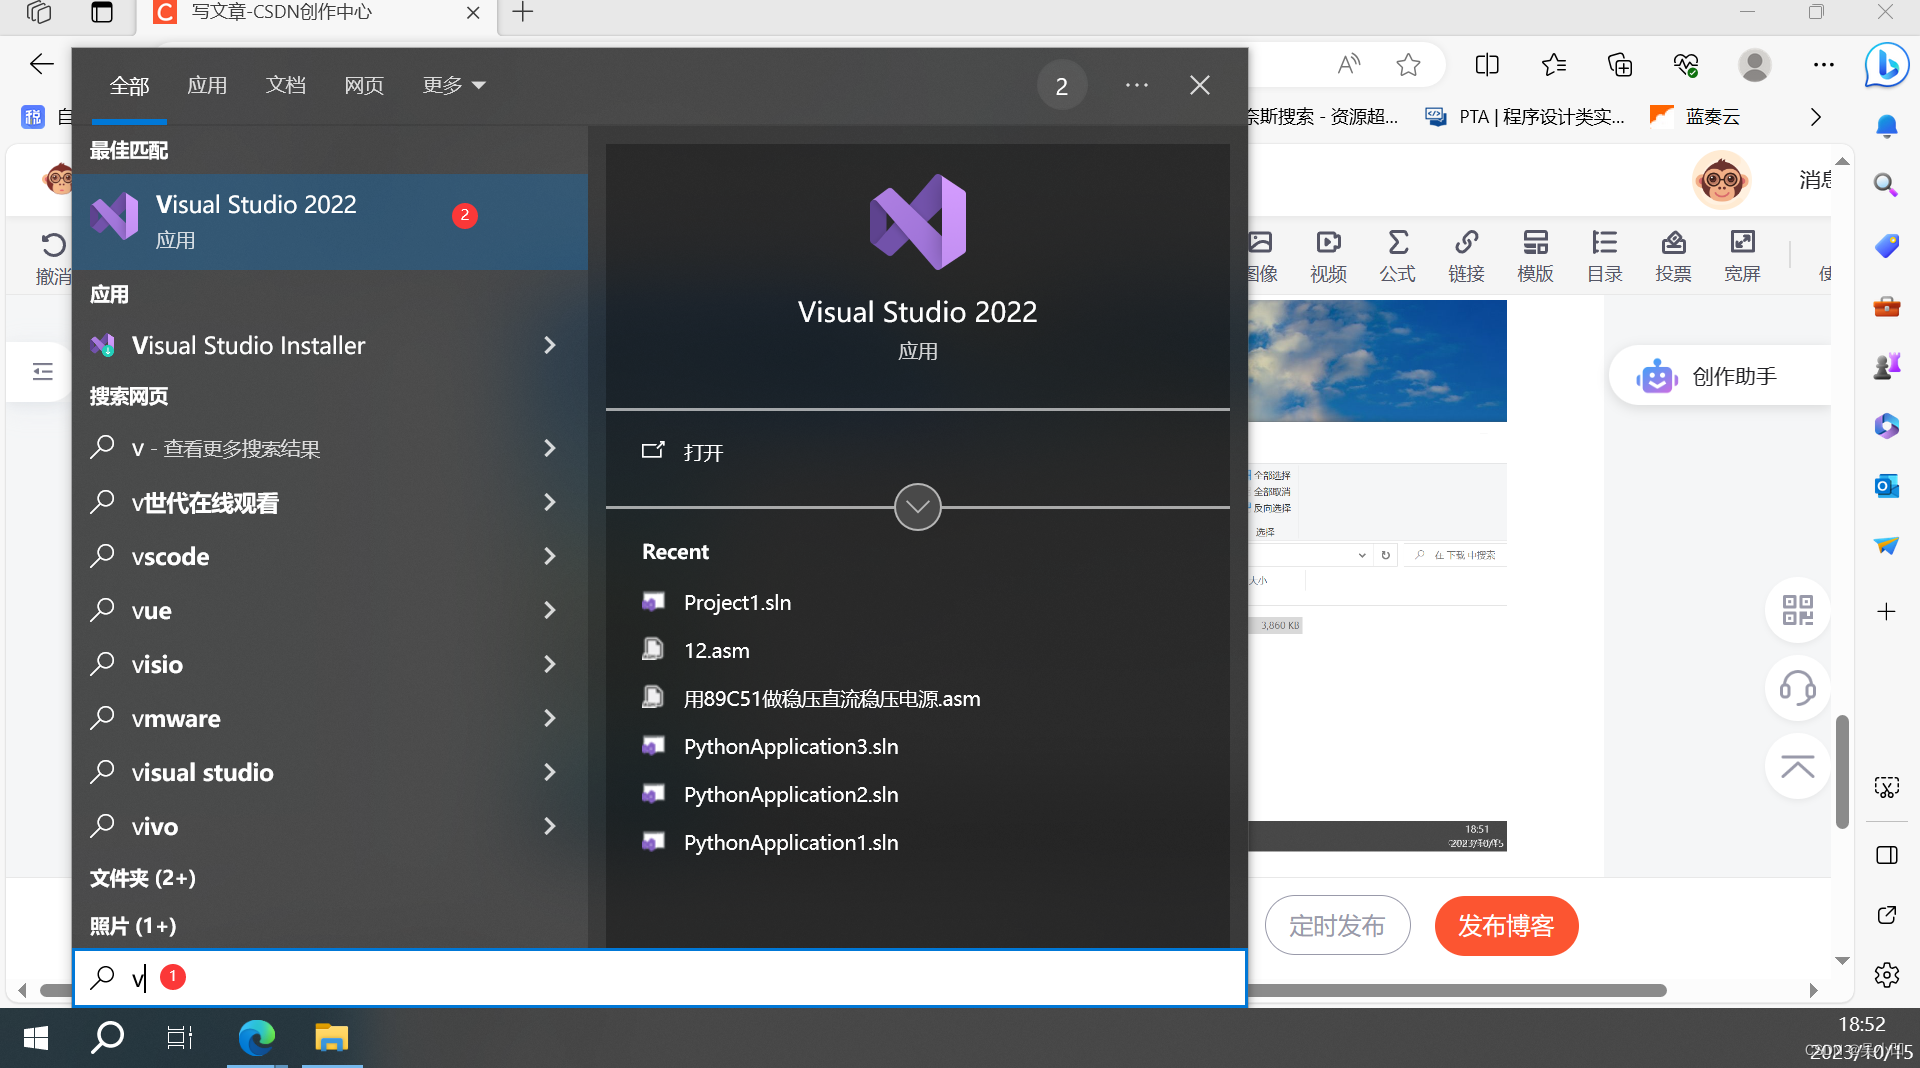Image resolution: width=1920 pixels, height=1068 pixels.
Task: Open new browser tab plus button
Action: click(522, 13)
